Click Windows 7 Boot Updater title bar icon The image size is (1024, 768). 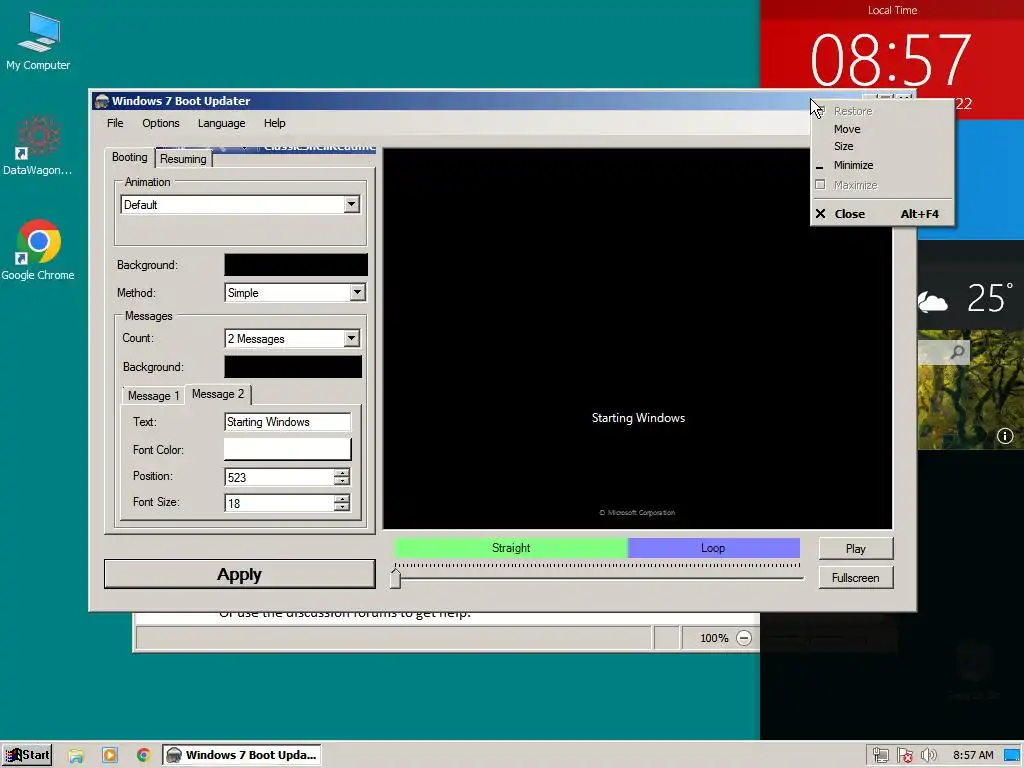point(101,101)
